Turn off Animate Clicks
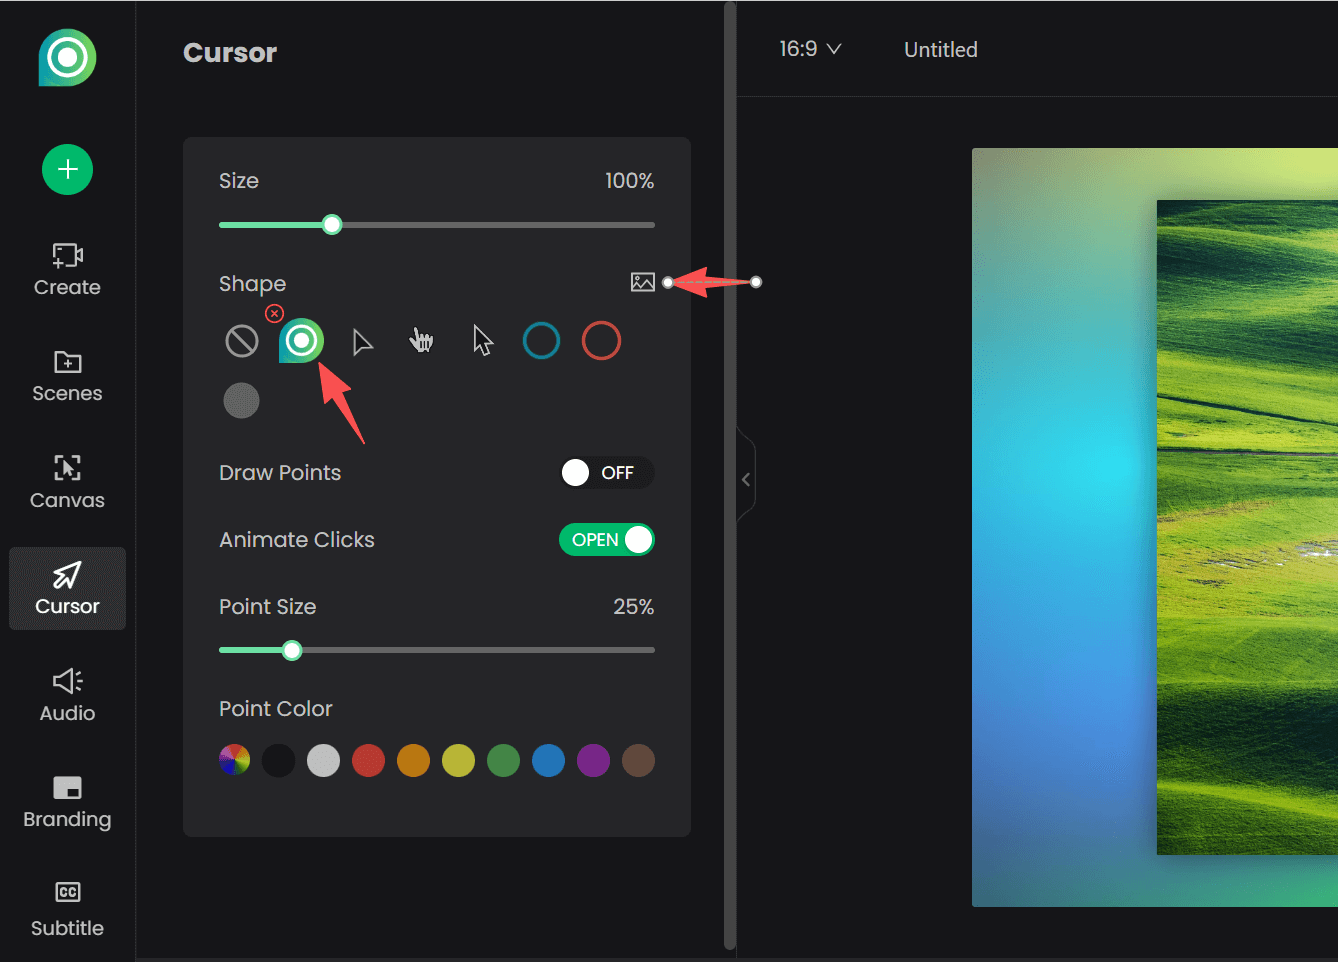1338x962 pixels. click(607, 539)
